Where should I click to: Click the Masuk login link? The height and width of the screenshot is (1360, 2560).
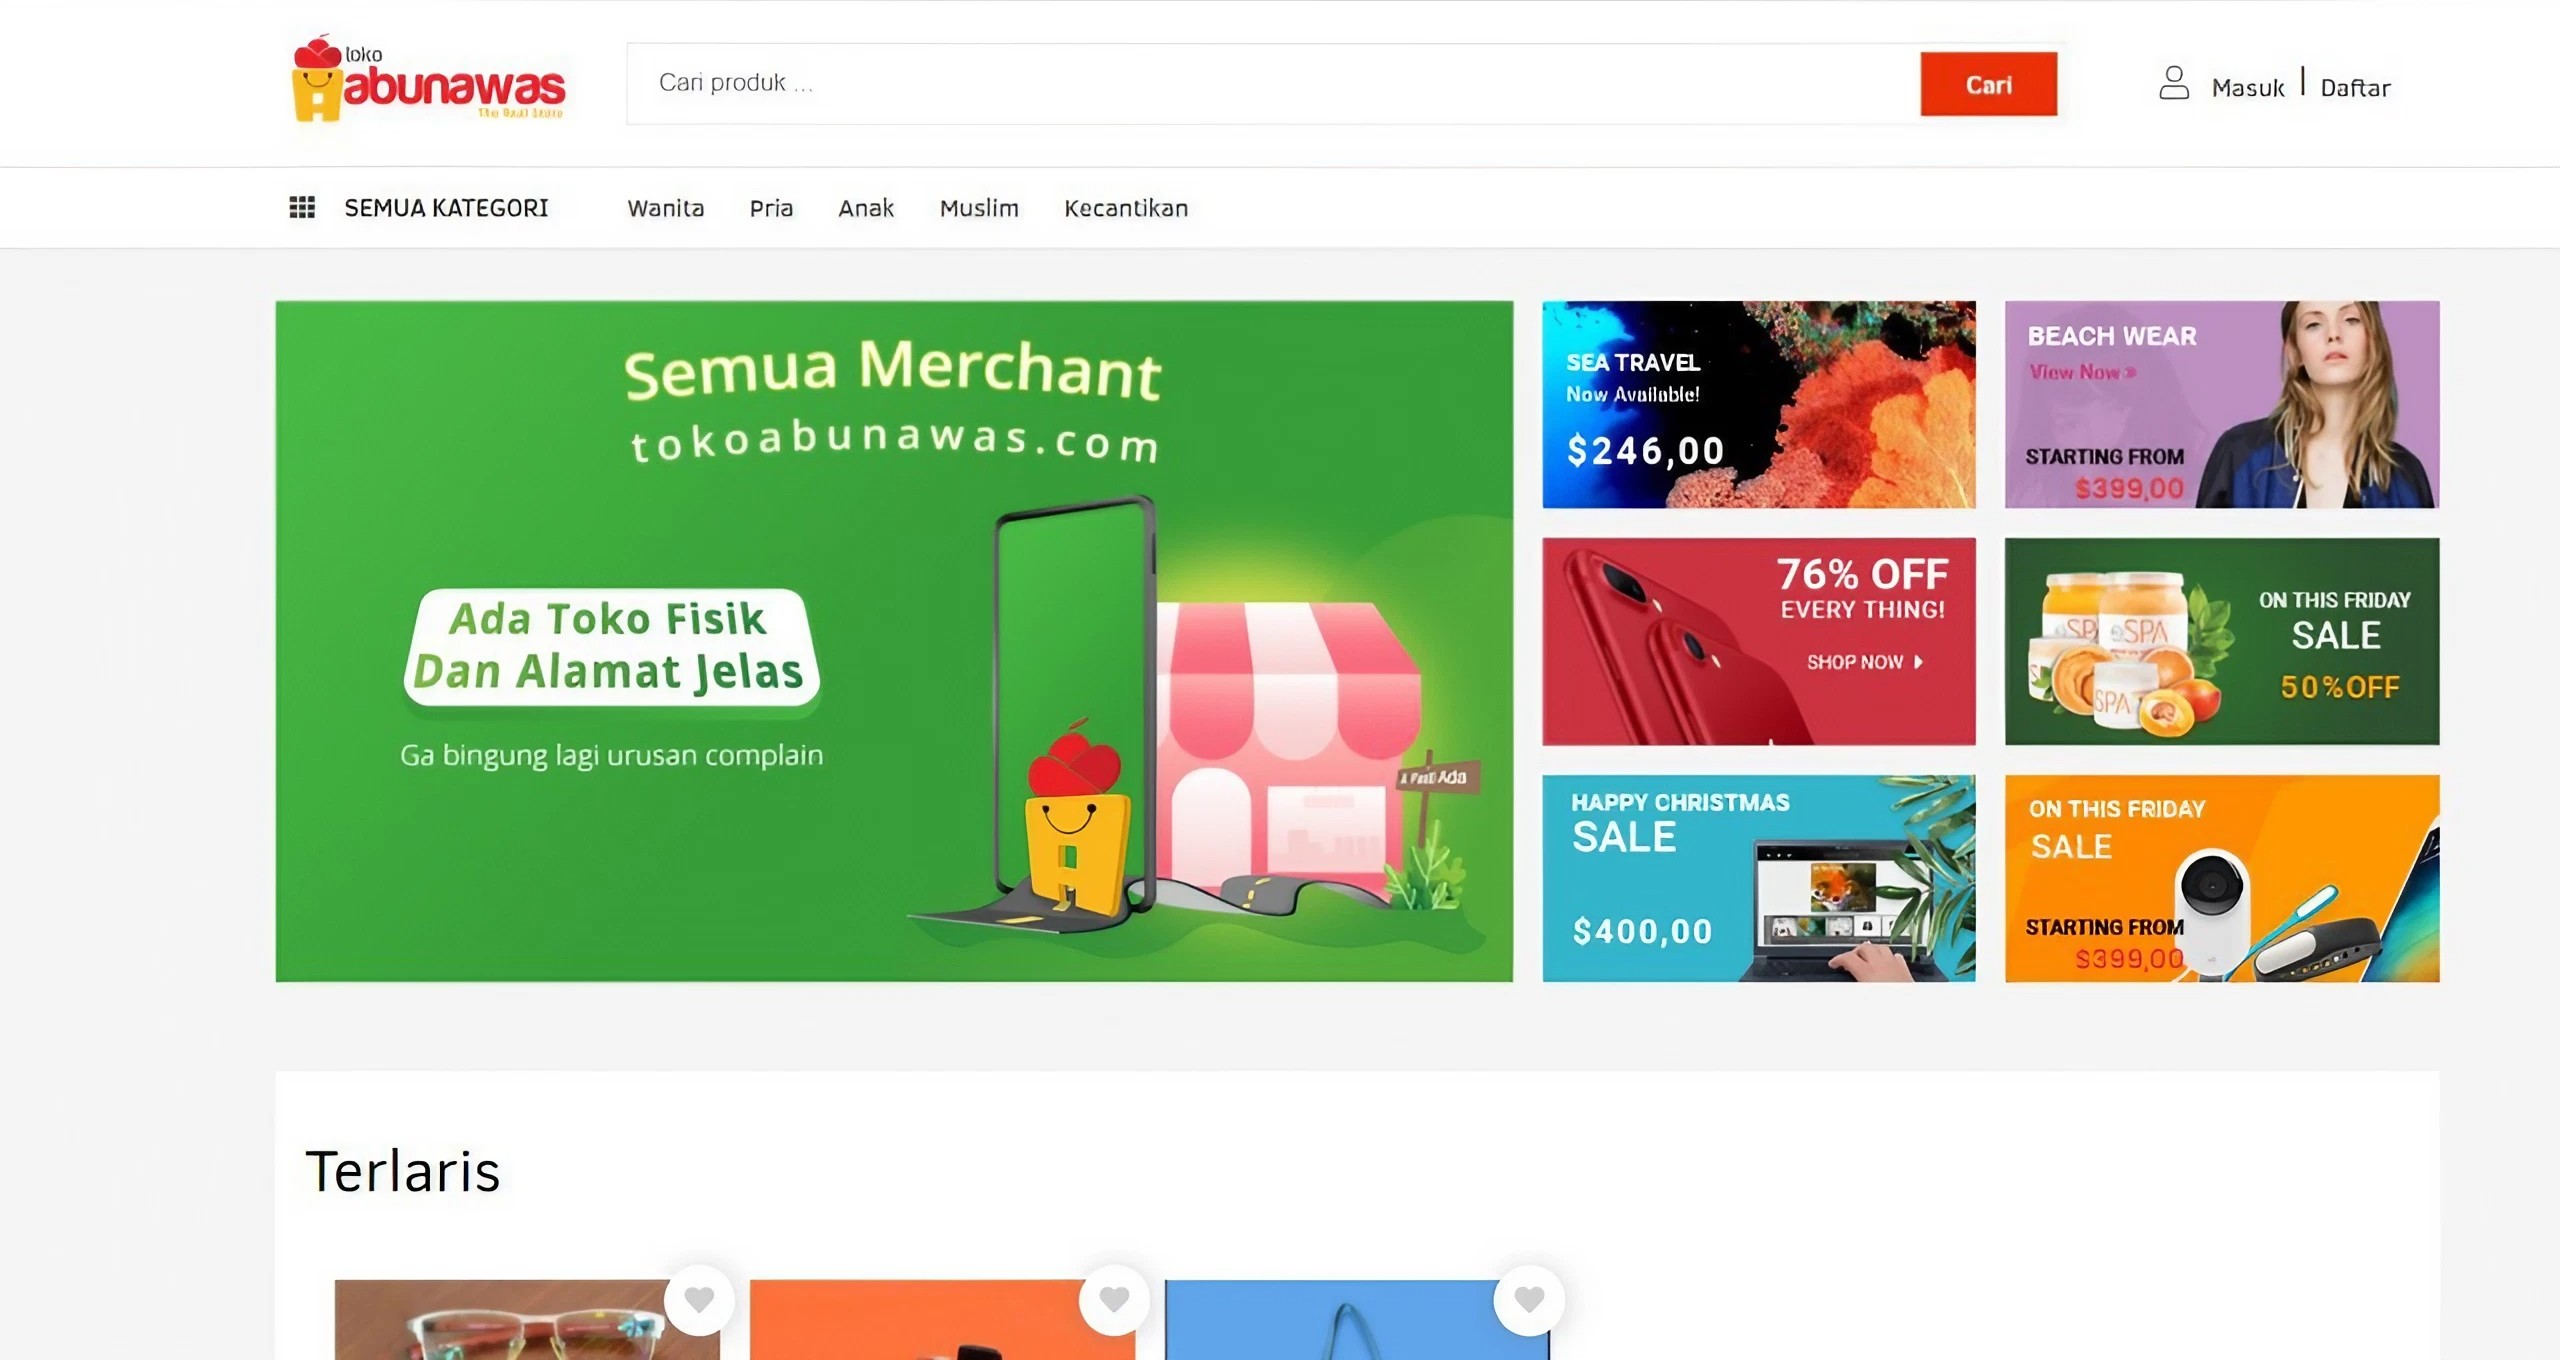tap(2247, 88)
